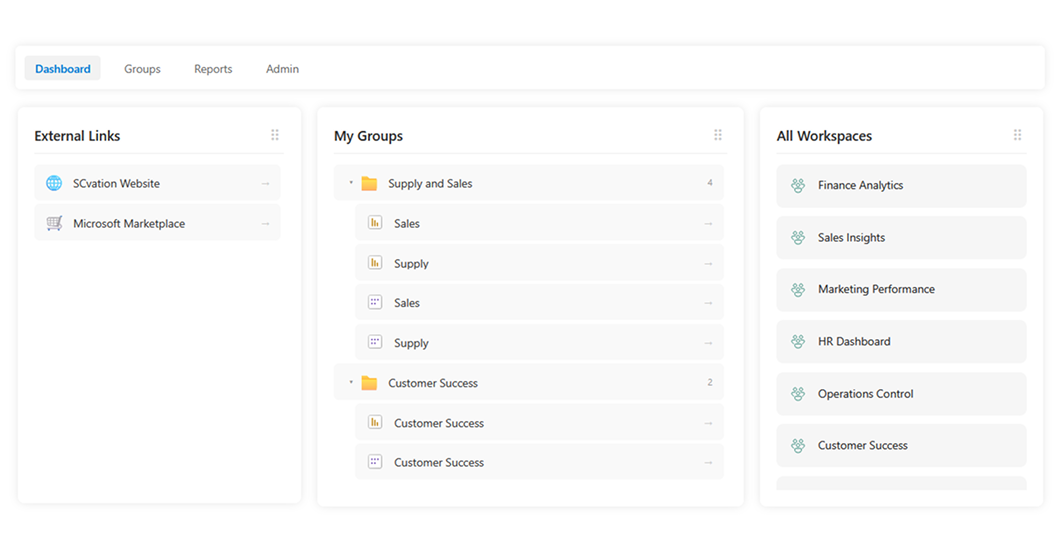Viewport: 1062px width, 555px height.
Task: Open the Reports tab
Action: pyautogui.click(x=213, y=68)
